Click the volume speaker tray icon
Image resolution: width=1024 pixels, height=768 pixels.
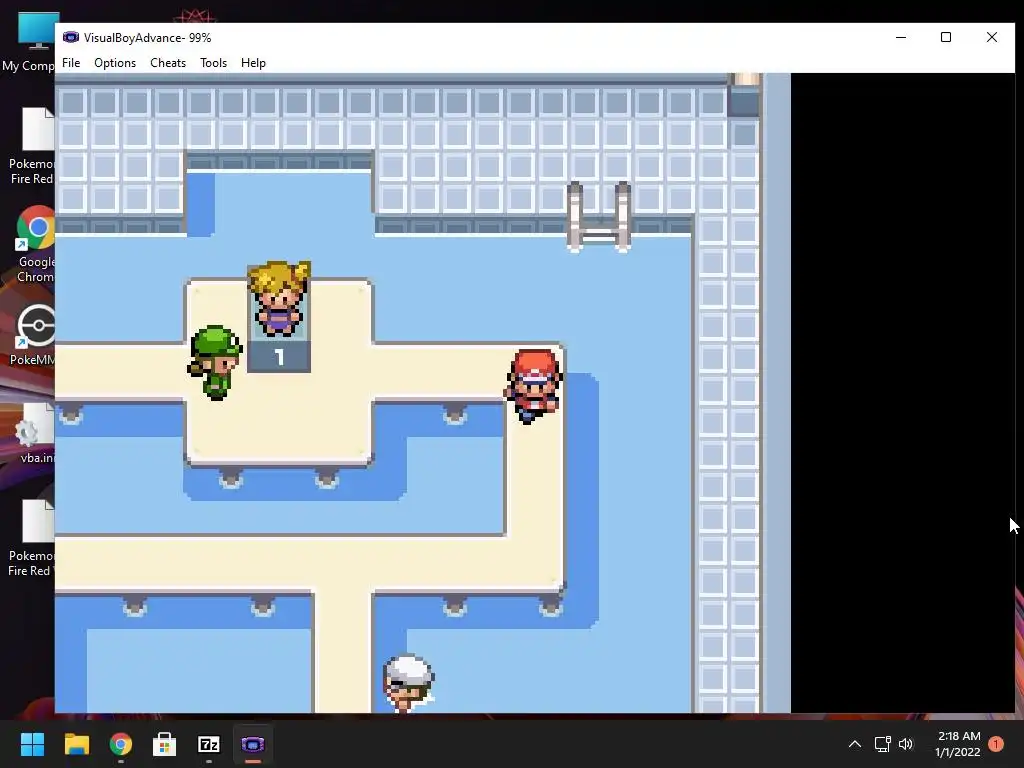coord(906,744)
